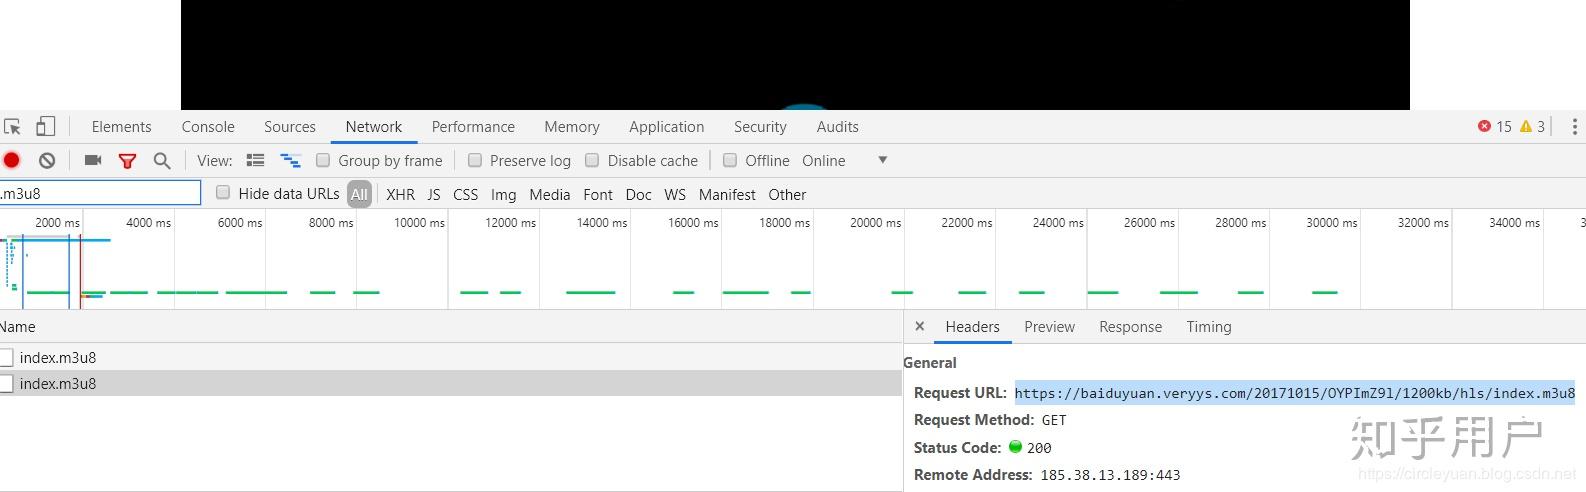Screen dimensions: 1586x492
Task: Click the capture screenshots camera icon
Action: click(x=93, y=160)
